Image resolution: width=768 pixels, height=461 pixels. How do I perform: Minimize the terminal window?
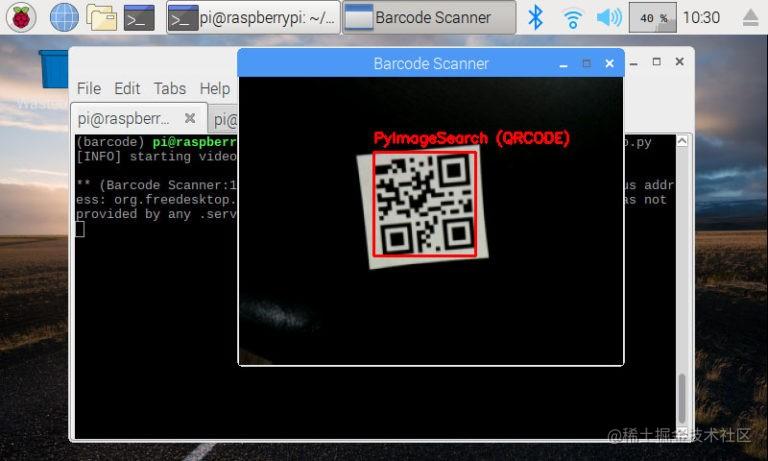(634, 62)
